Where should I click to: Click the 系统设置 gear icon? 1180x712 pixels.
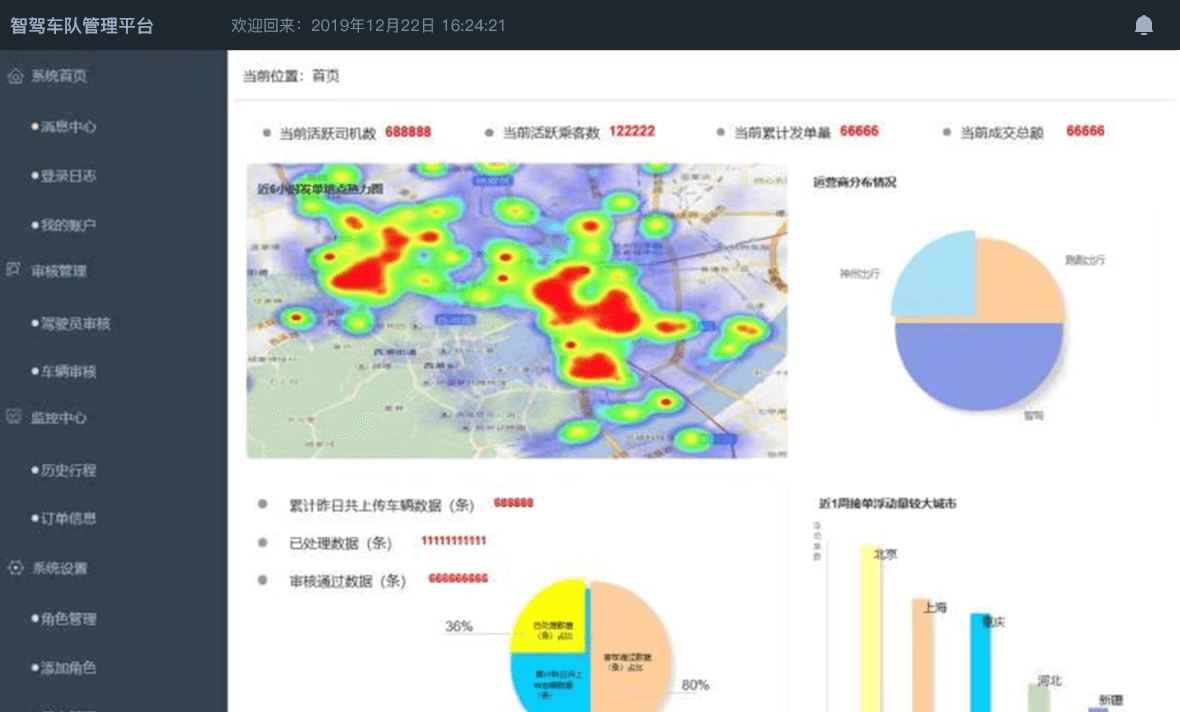(x=15, y=568)
